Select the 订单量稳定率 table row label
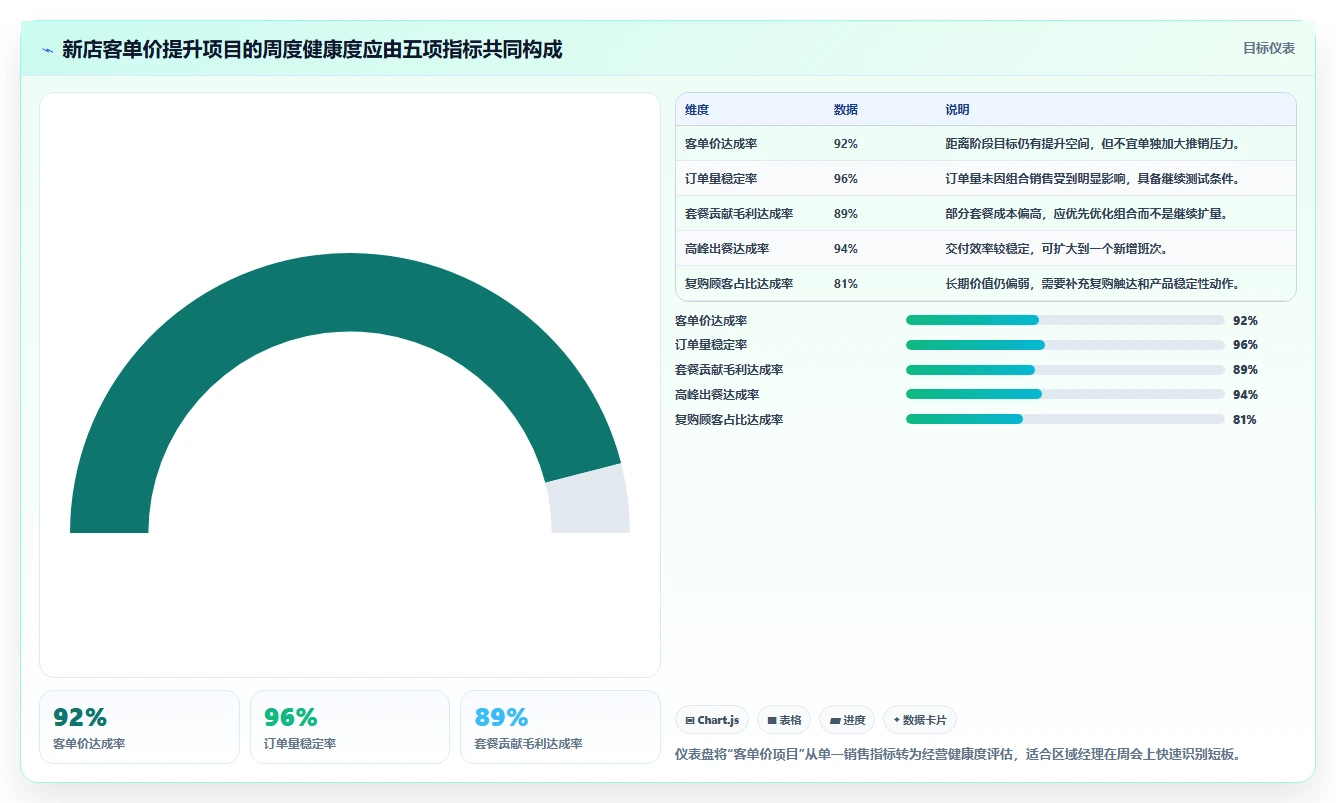The height and width of the screenshot is (803, 1336). (721, 179)
